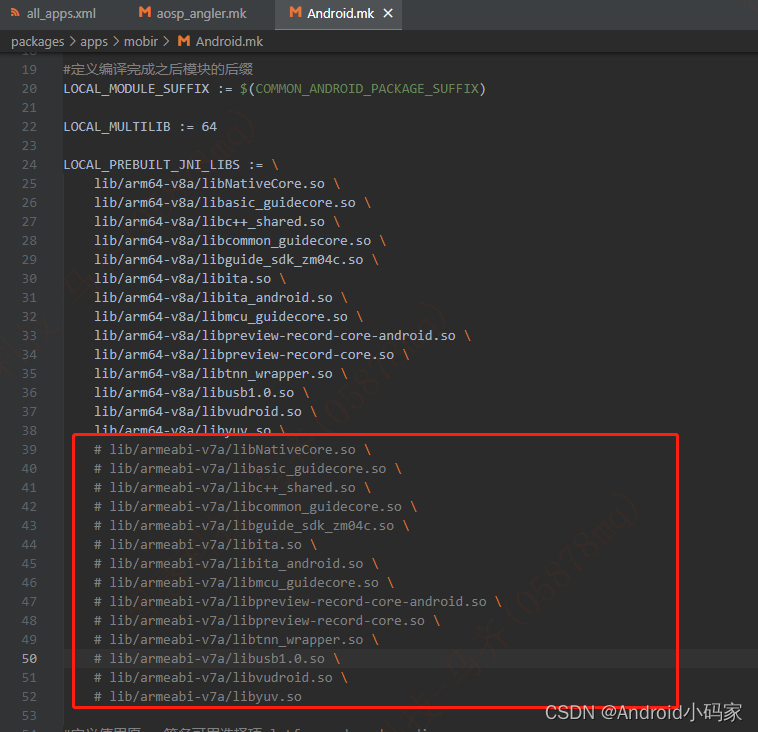The image size is (758, 732).
Task: Click lib/arm64-v8a/libvudroid.so line
Action: pyautogui.click(x=205, y=411)
